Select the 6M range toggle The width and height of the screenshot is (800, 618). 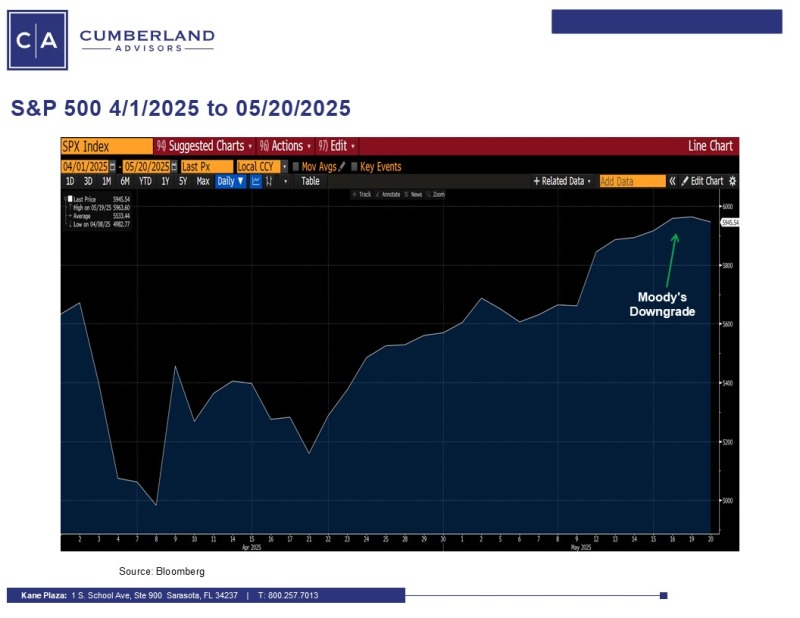[125, 181]
